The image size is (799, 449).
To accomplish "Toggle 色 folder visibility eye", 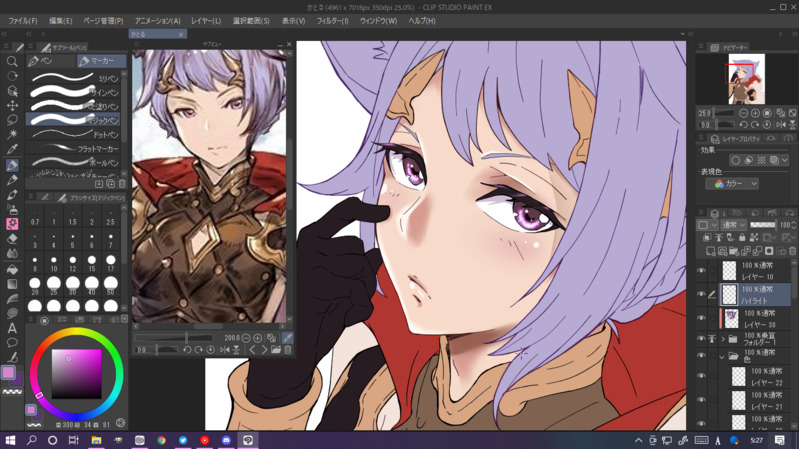I will 701,355.
